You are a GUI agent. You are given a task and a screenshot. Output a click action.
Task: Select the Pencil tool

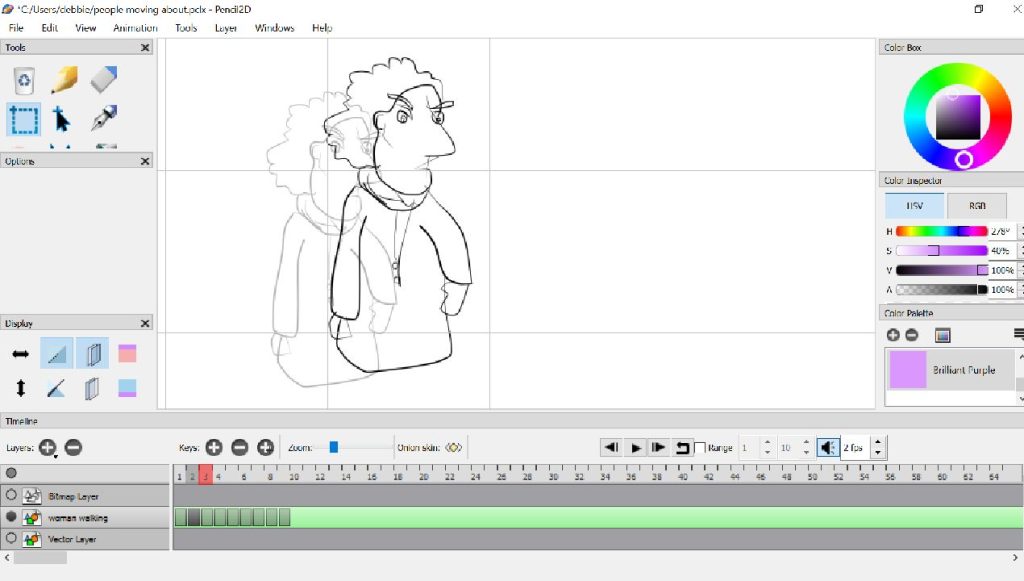pos(65,80)
